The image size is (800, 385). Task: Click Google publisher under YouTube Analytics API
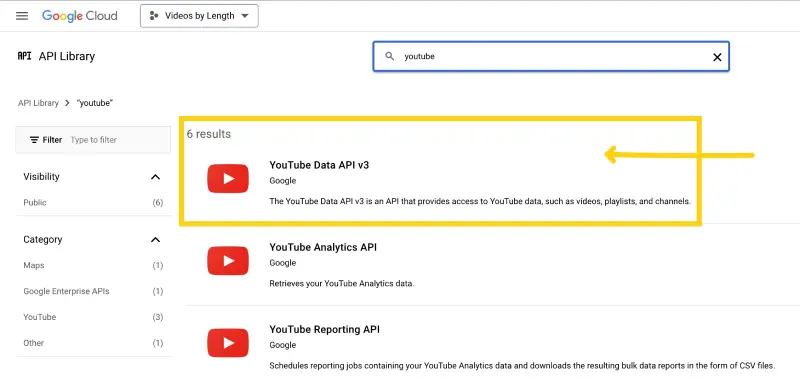tap(283, 263)
